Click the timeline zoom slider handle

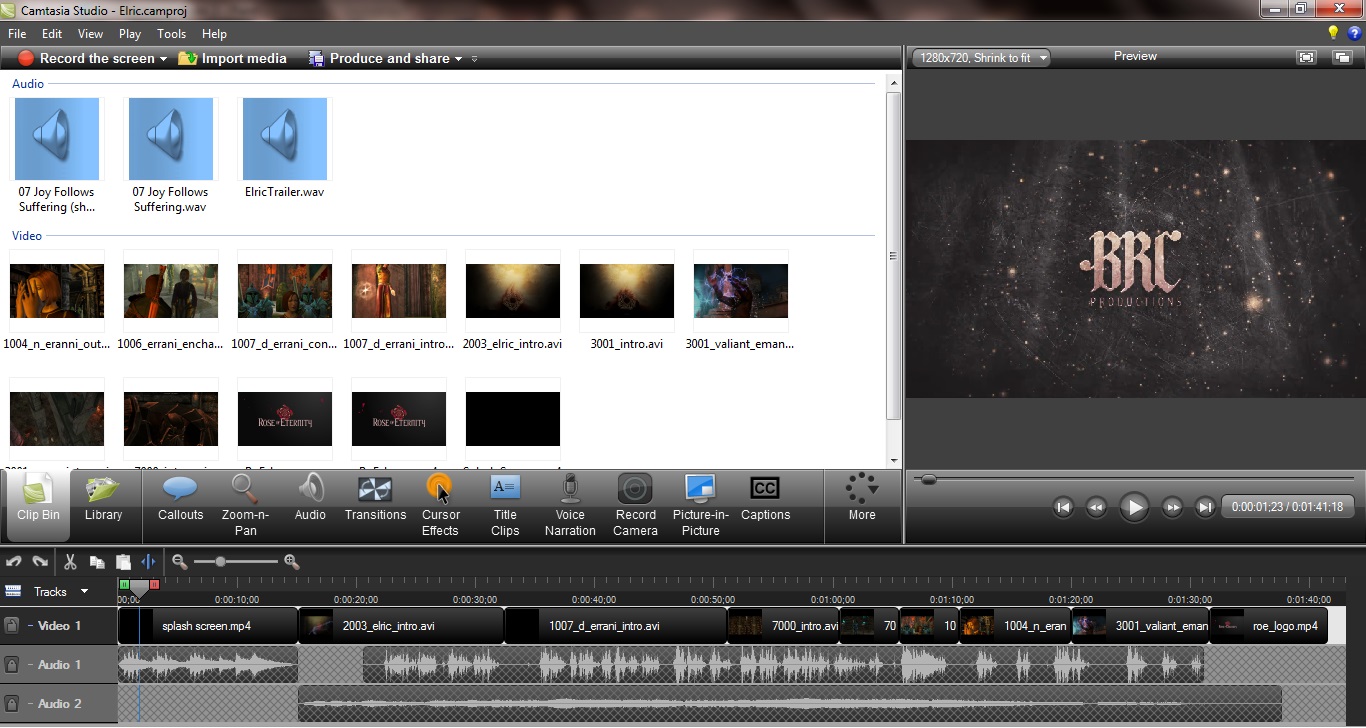pyautogui.click(x=220, y=562)
